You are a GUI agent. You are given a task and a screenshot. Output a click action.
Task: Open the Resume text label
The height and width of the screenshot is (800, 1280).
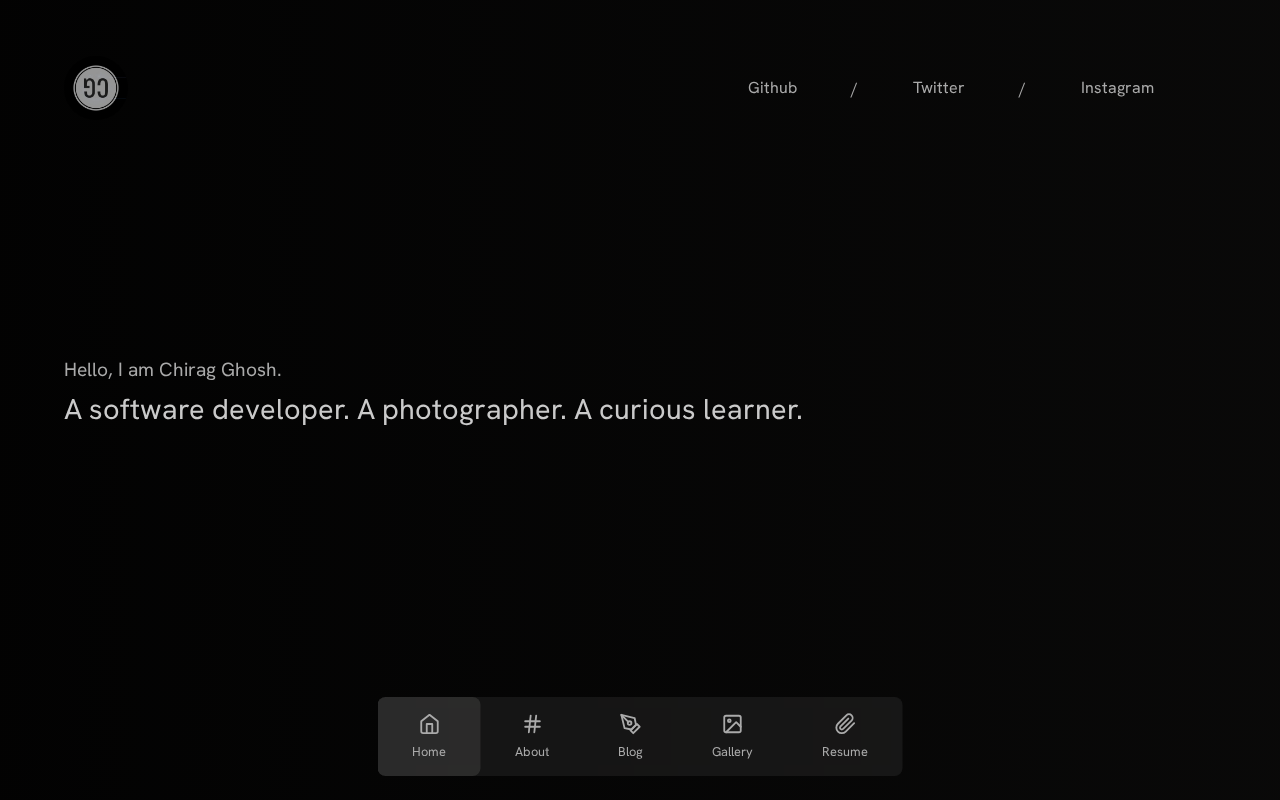[845, 752]
